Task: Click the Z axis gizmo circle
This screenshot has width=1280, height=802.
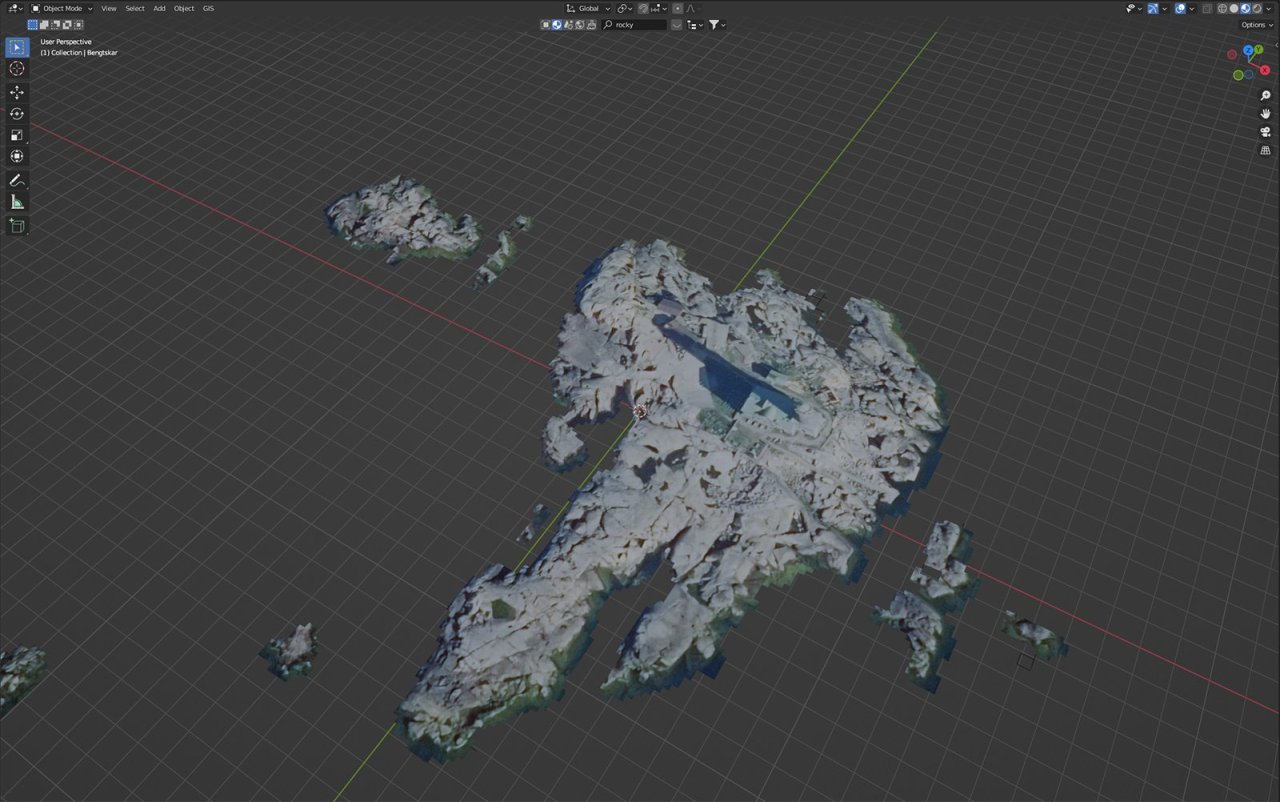Action: tap(1248, 50)
